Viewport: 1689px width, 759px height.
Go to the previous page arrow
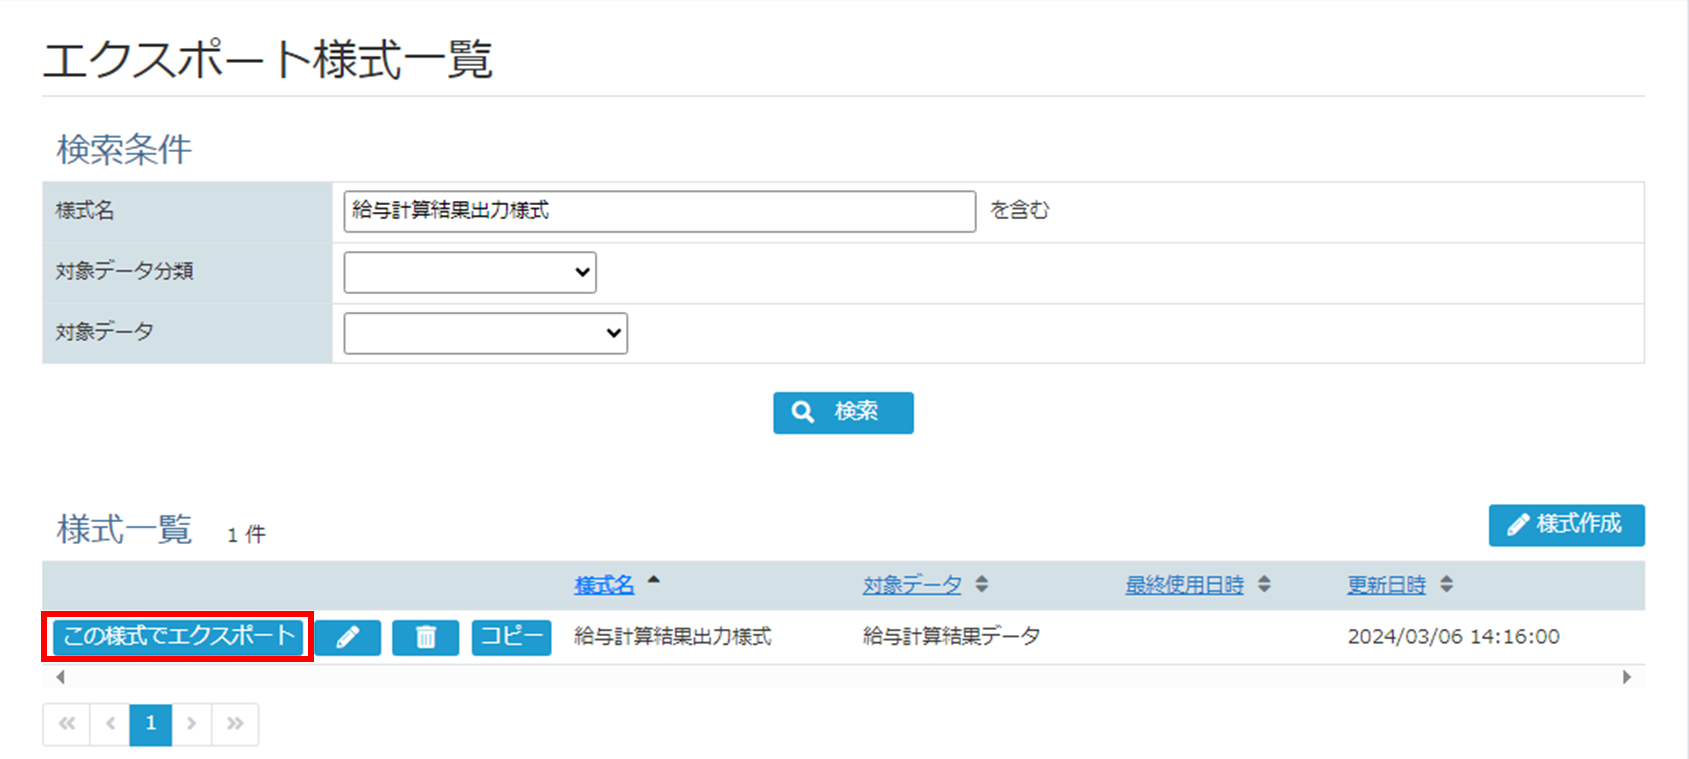tap(110, 724)
